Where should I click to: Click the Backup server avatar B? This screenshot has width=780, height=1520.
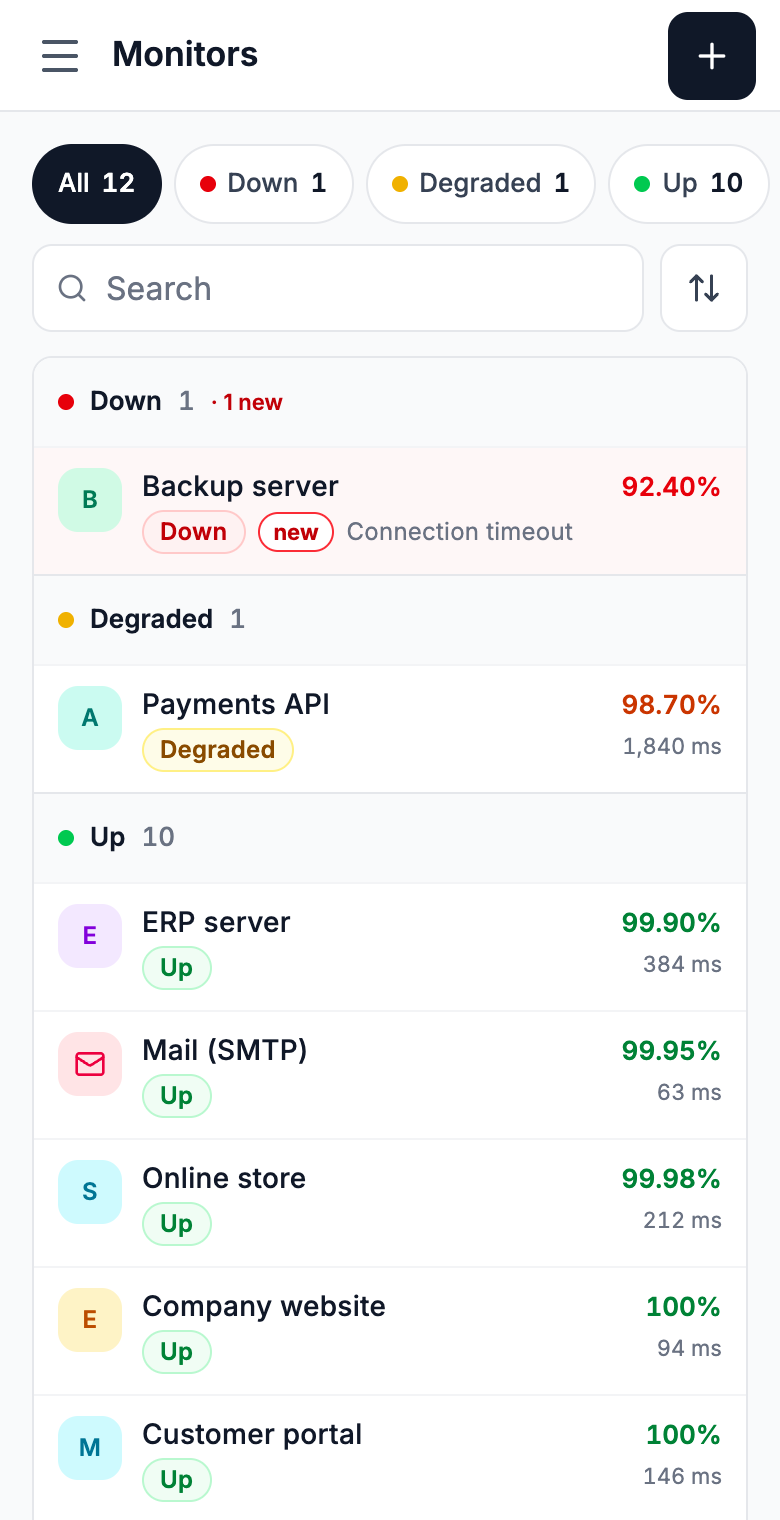(90, 500)
